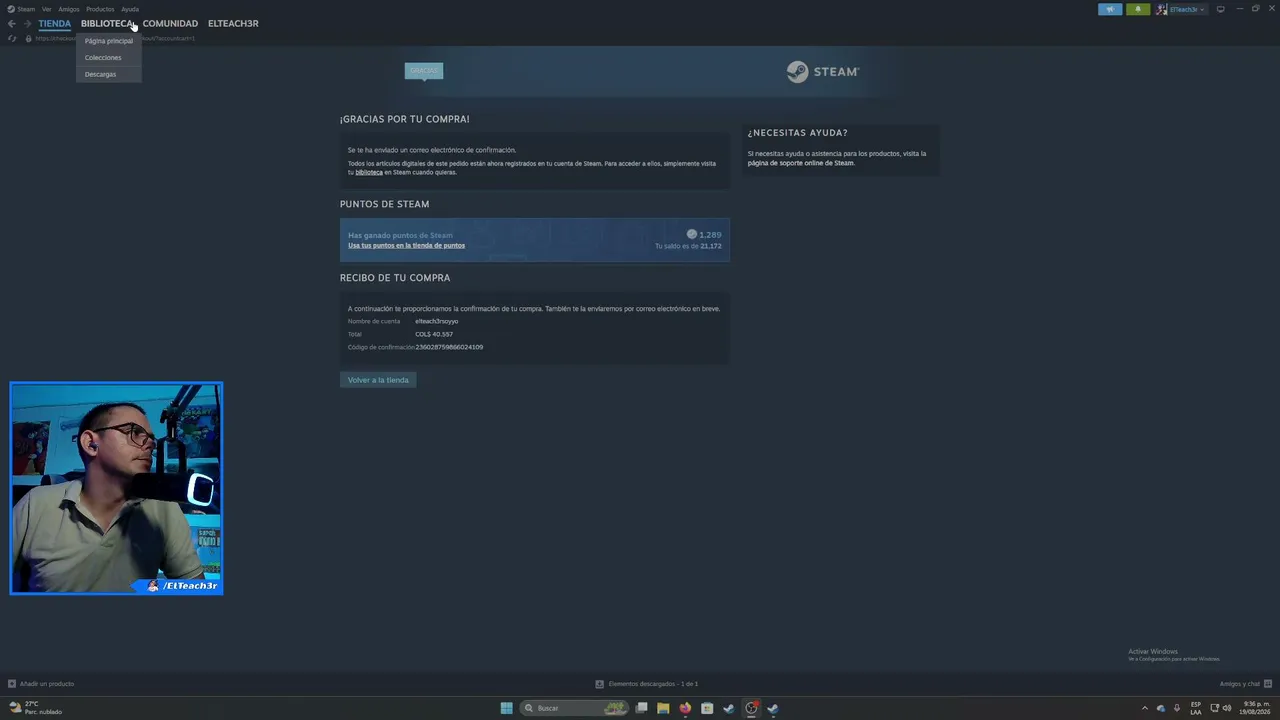This screenshot has height=720, width=1280.
Task: Open the clock and date flyout
Action: point(1255,708)
